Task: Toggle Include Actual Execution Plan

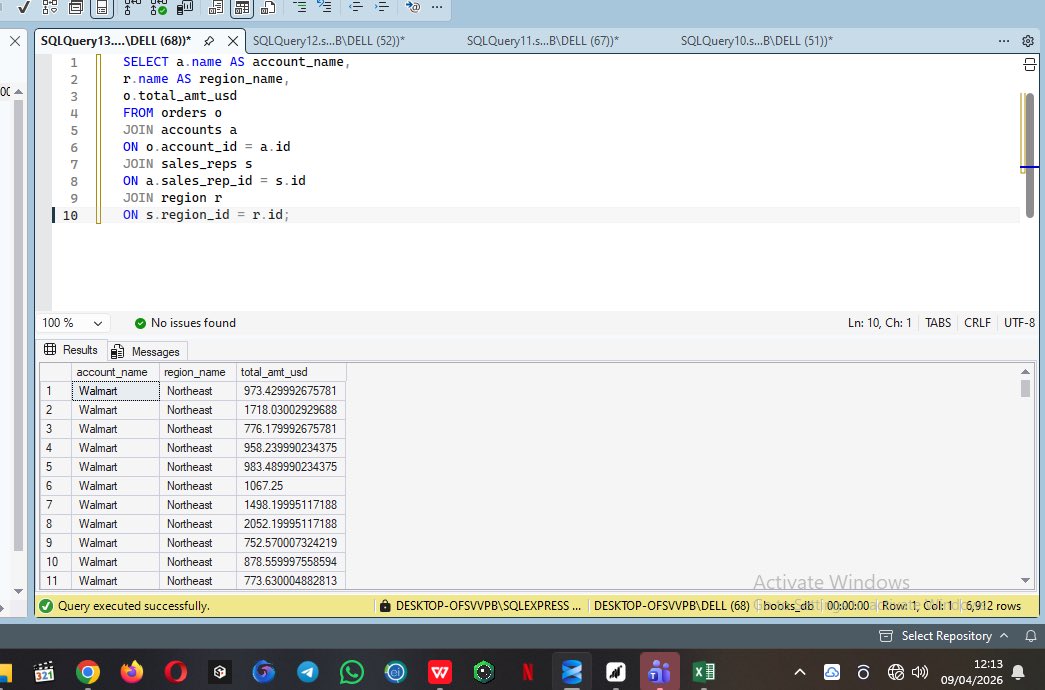Action: [x=131, y=7]
